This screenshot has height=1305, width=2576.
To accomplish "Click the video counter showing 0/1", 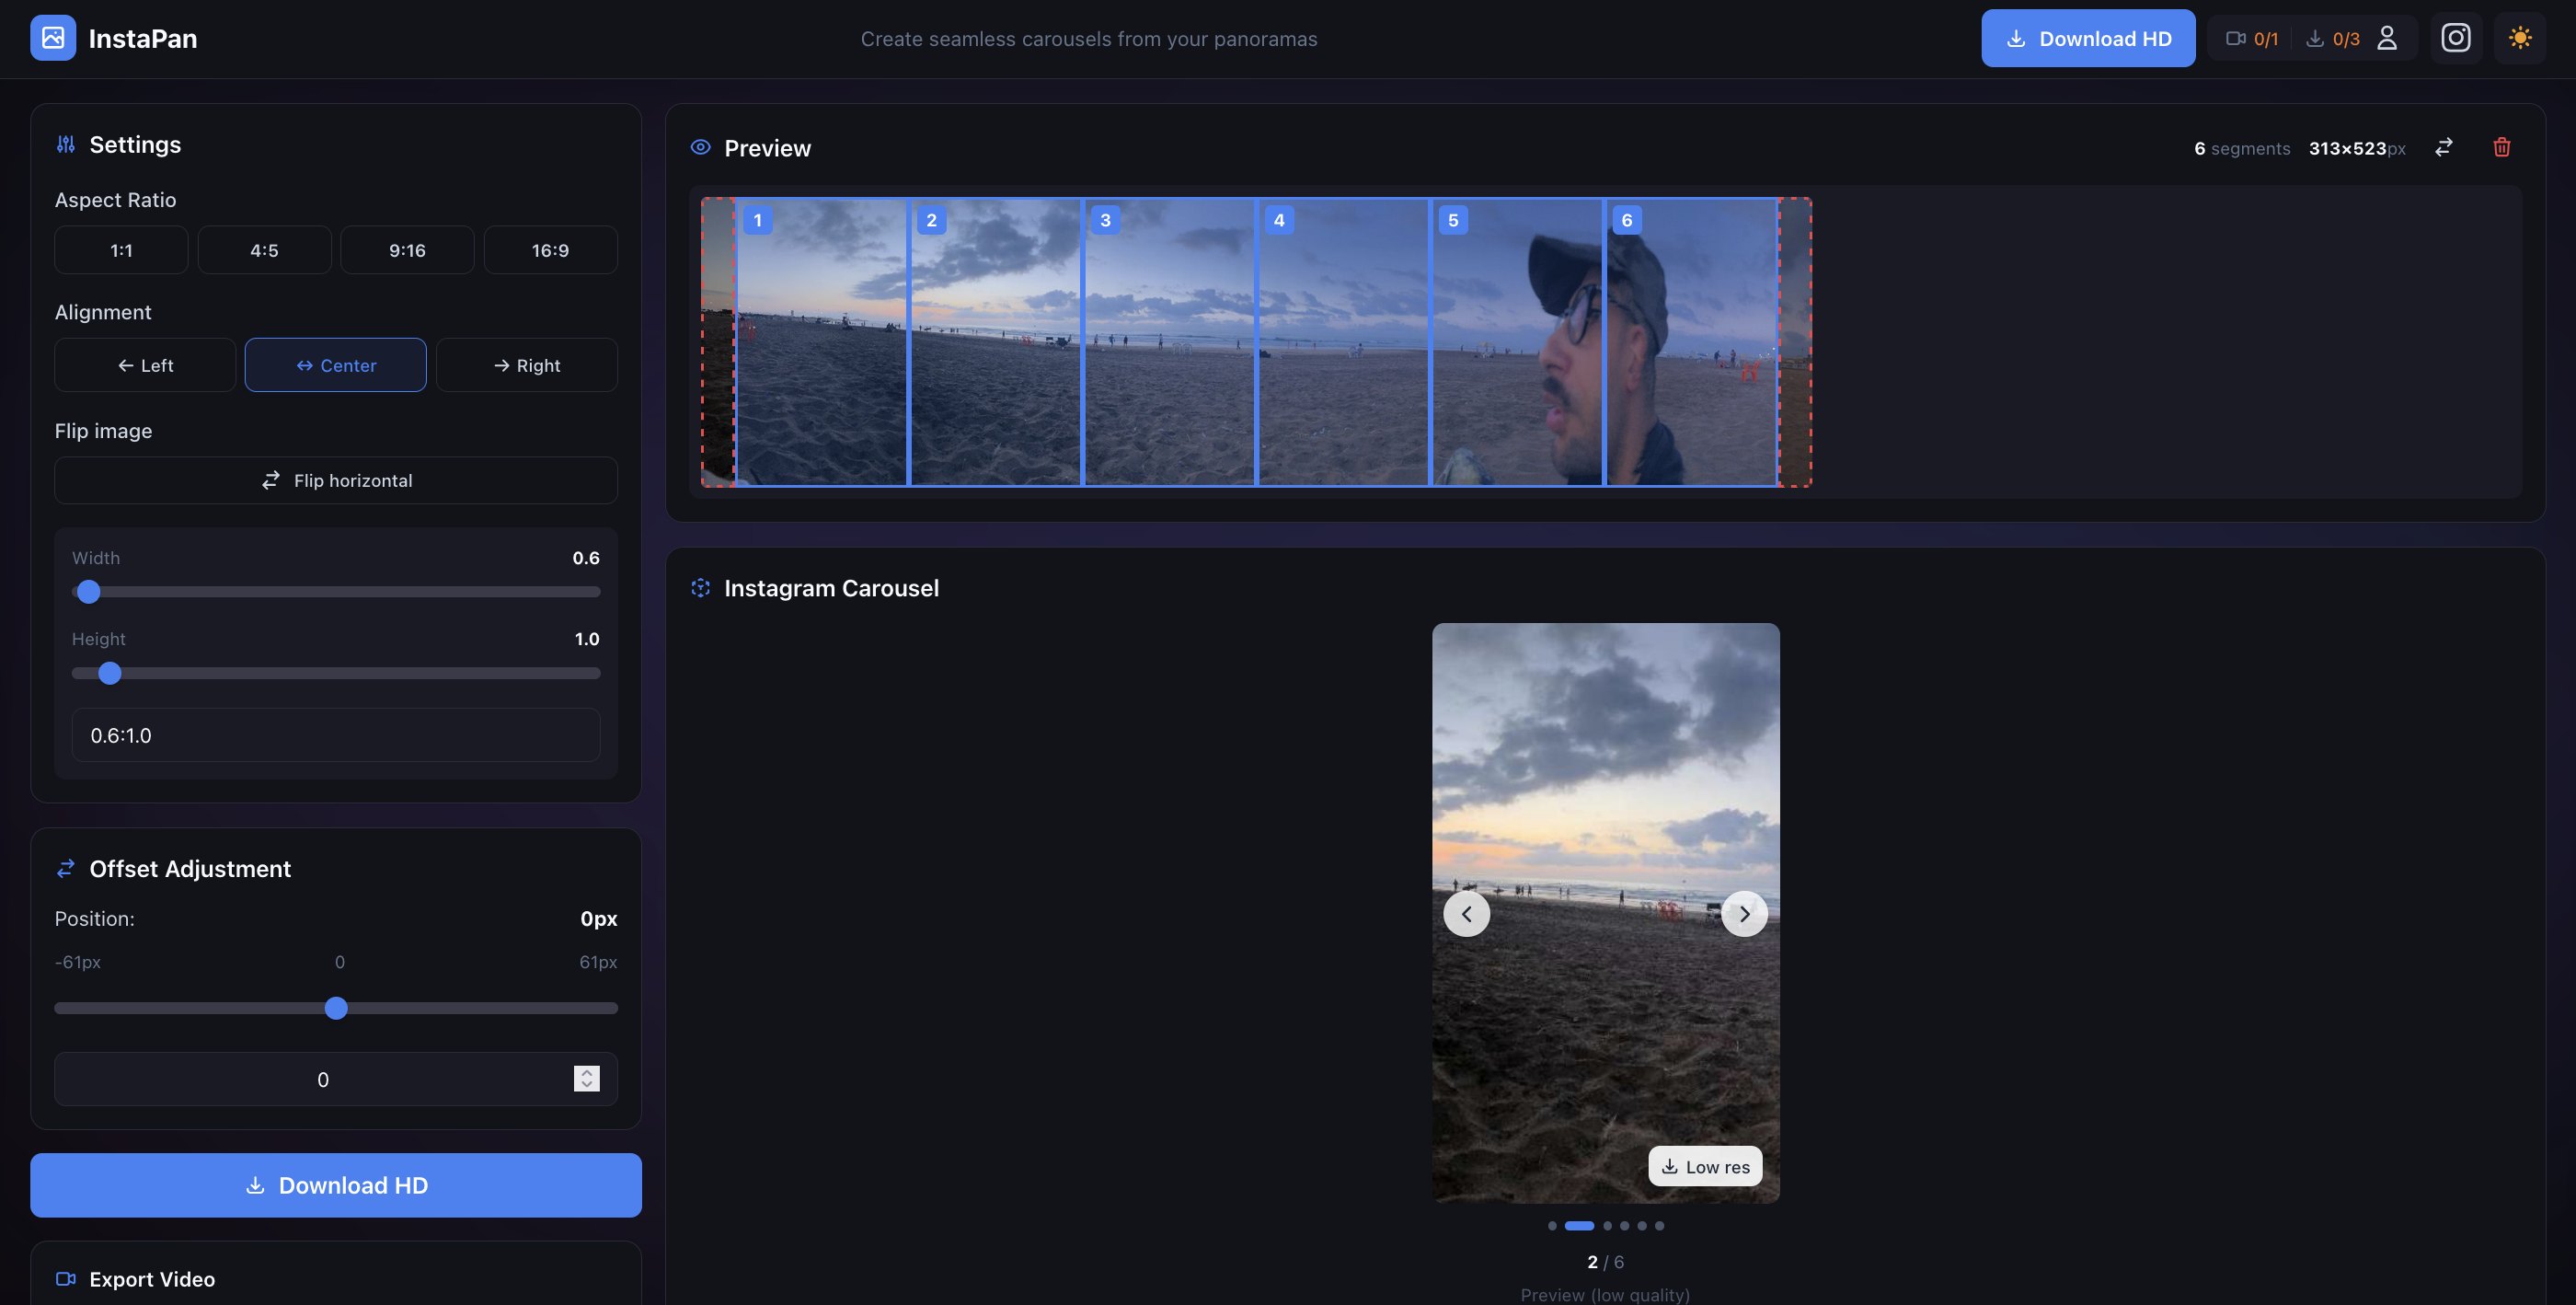I will tap(2252, 38).
